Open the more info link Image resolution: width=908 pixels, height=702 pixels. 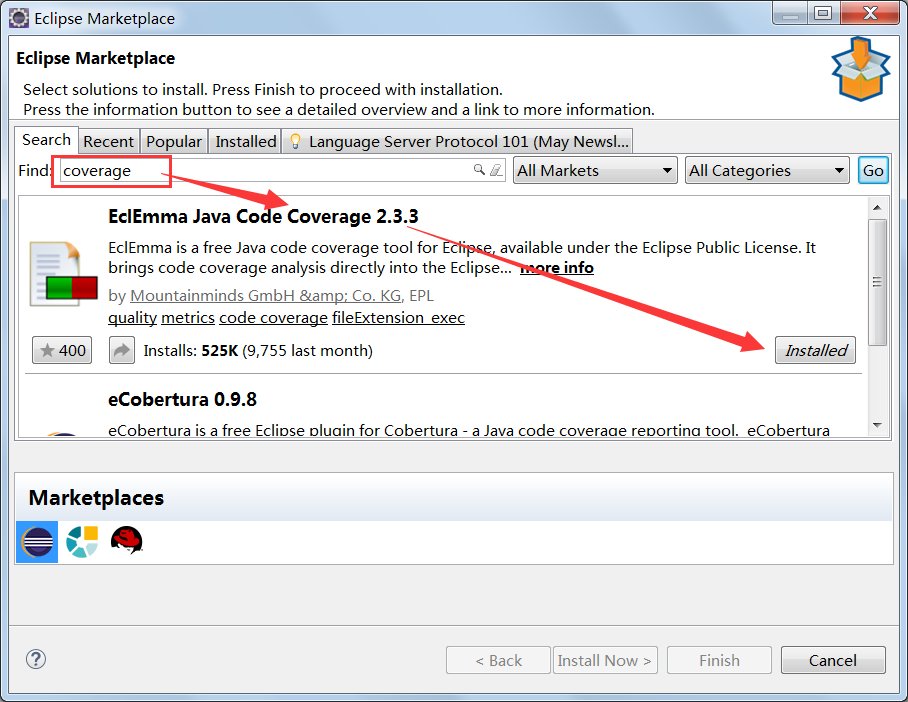(x=556, y=268)
